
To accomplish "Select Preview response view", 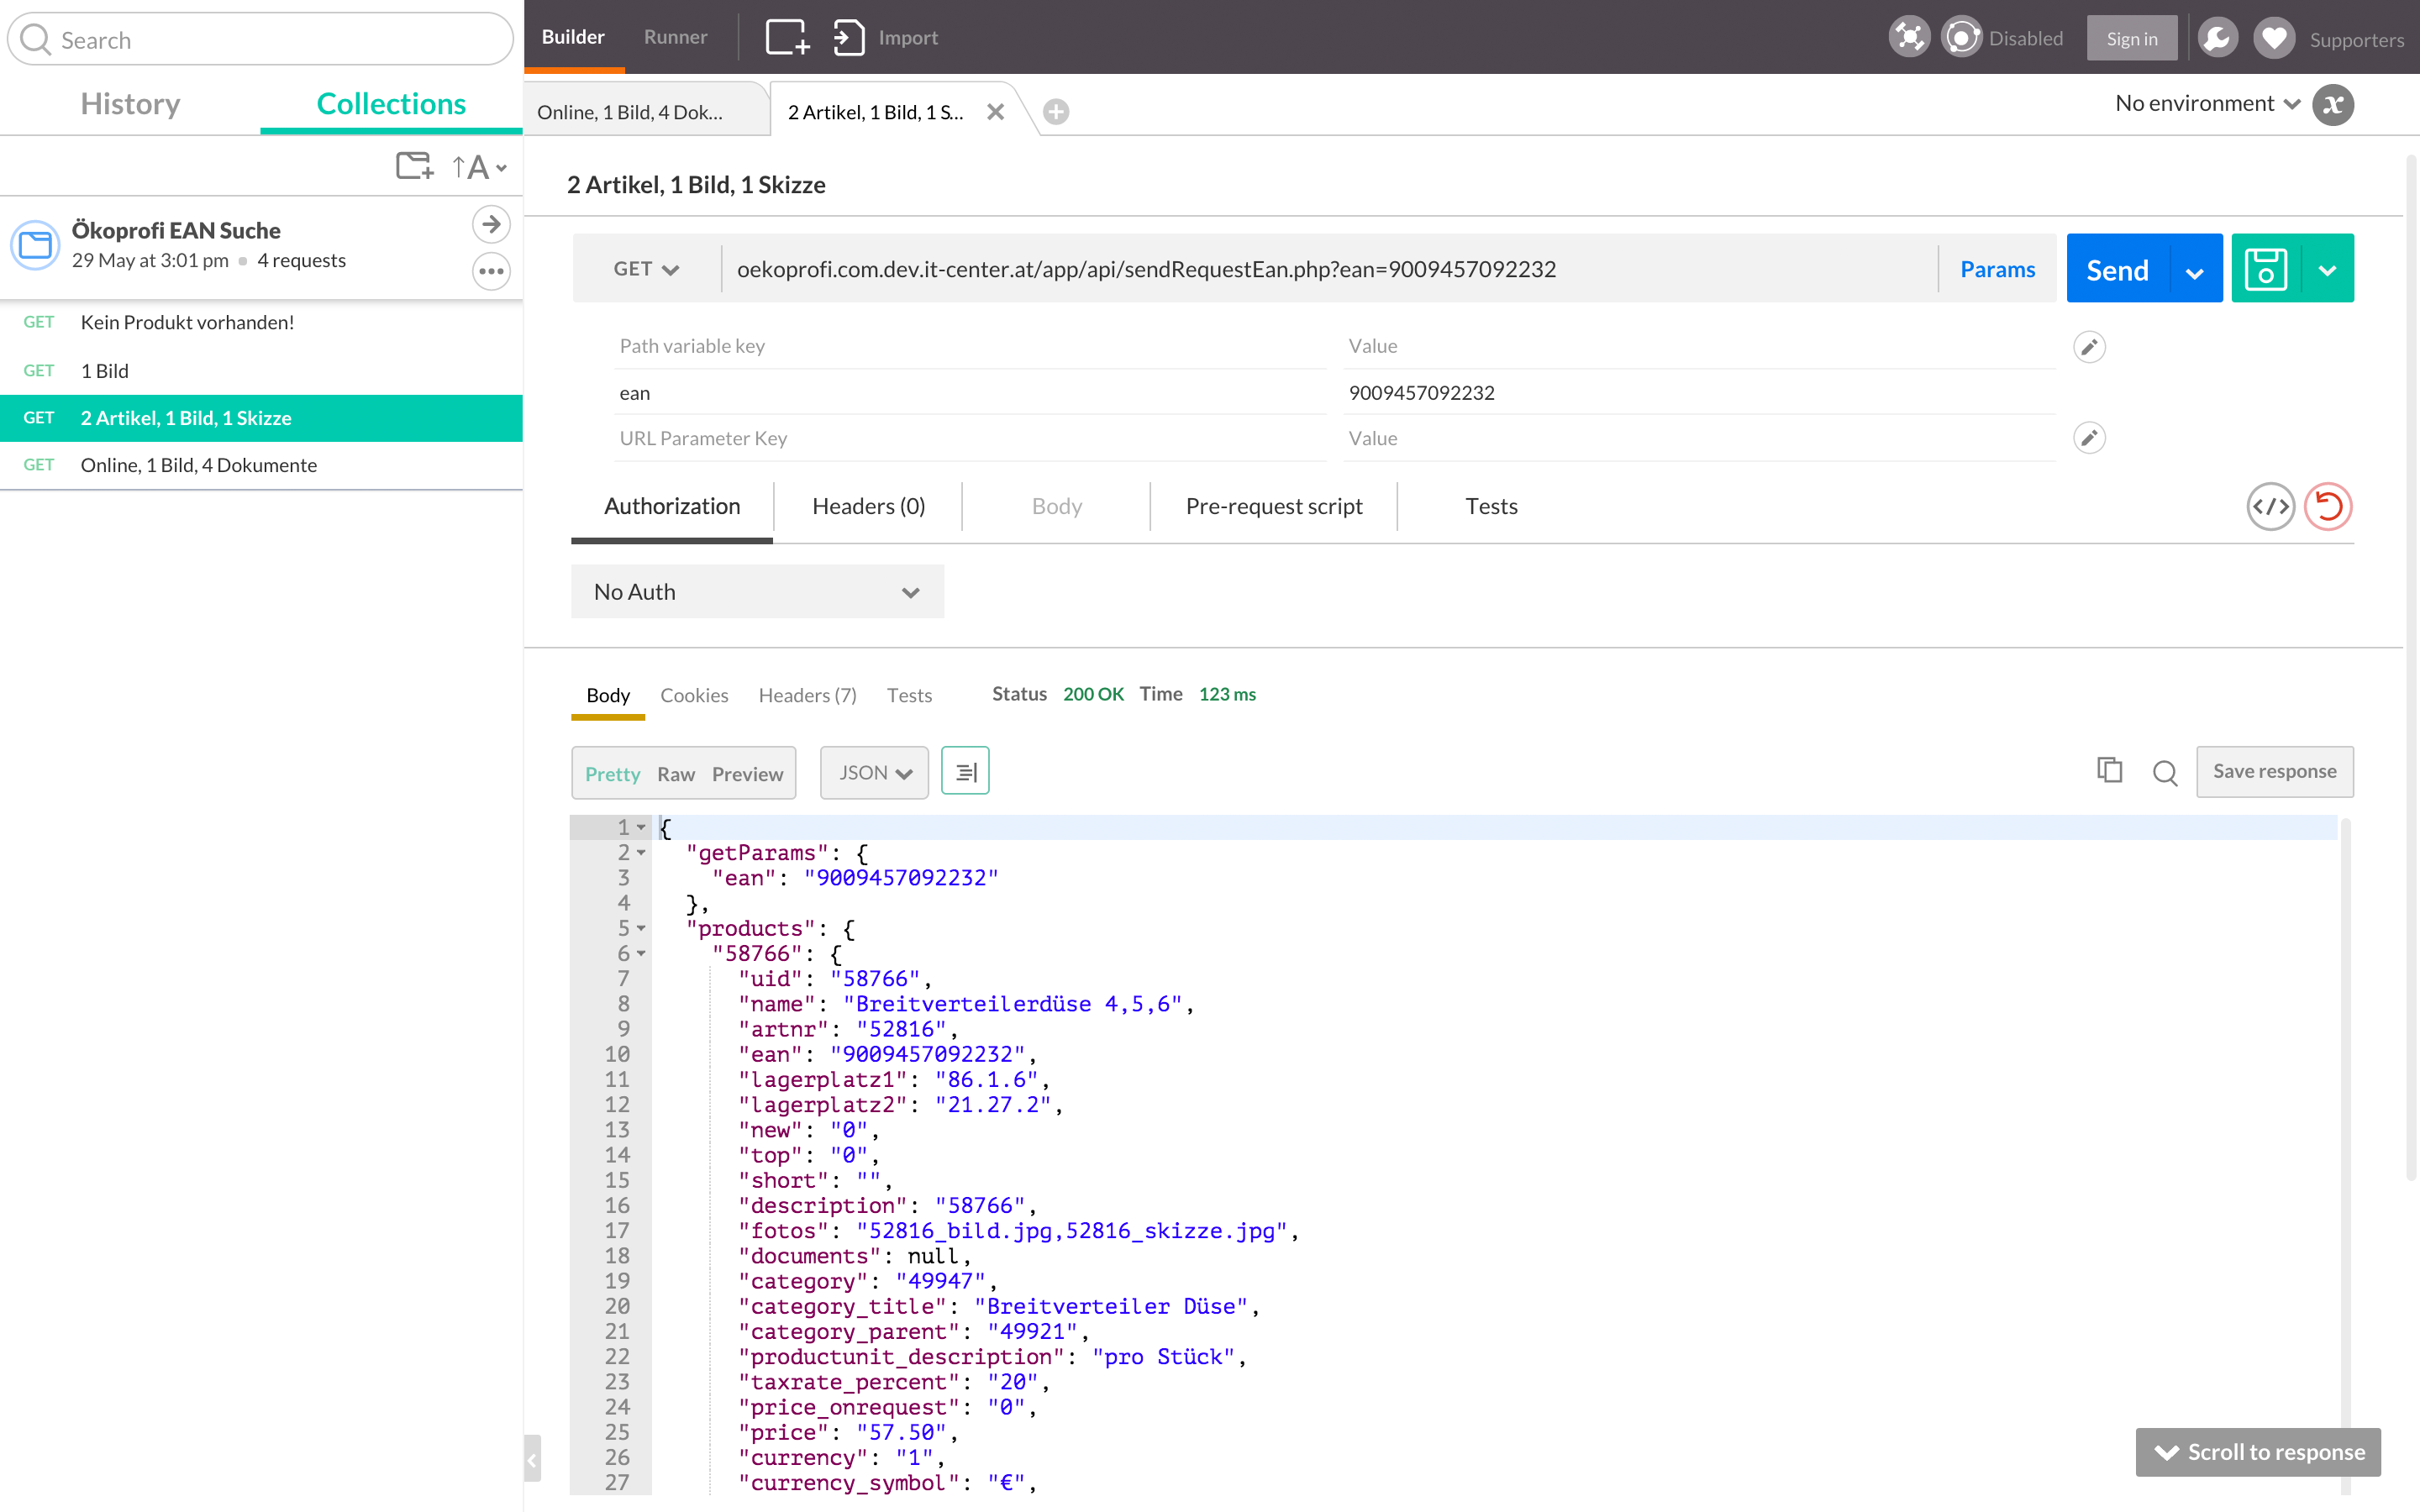I will coord(747,774).
